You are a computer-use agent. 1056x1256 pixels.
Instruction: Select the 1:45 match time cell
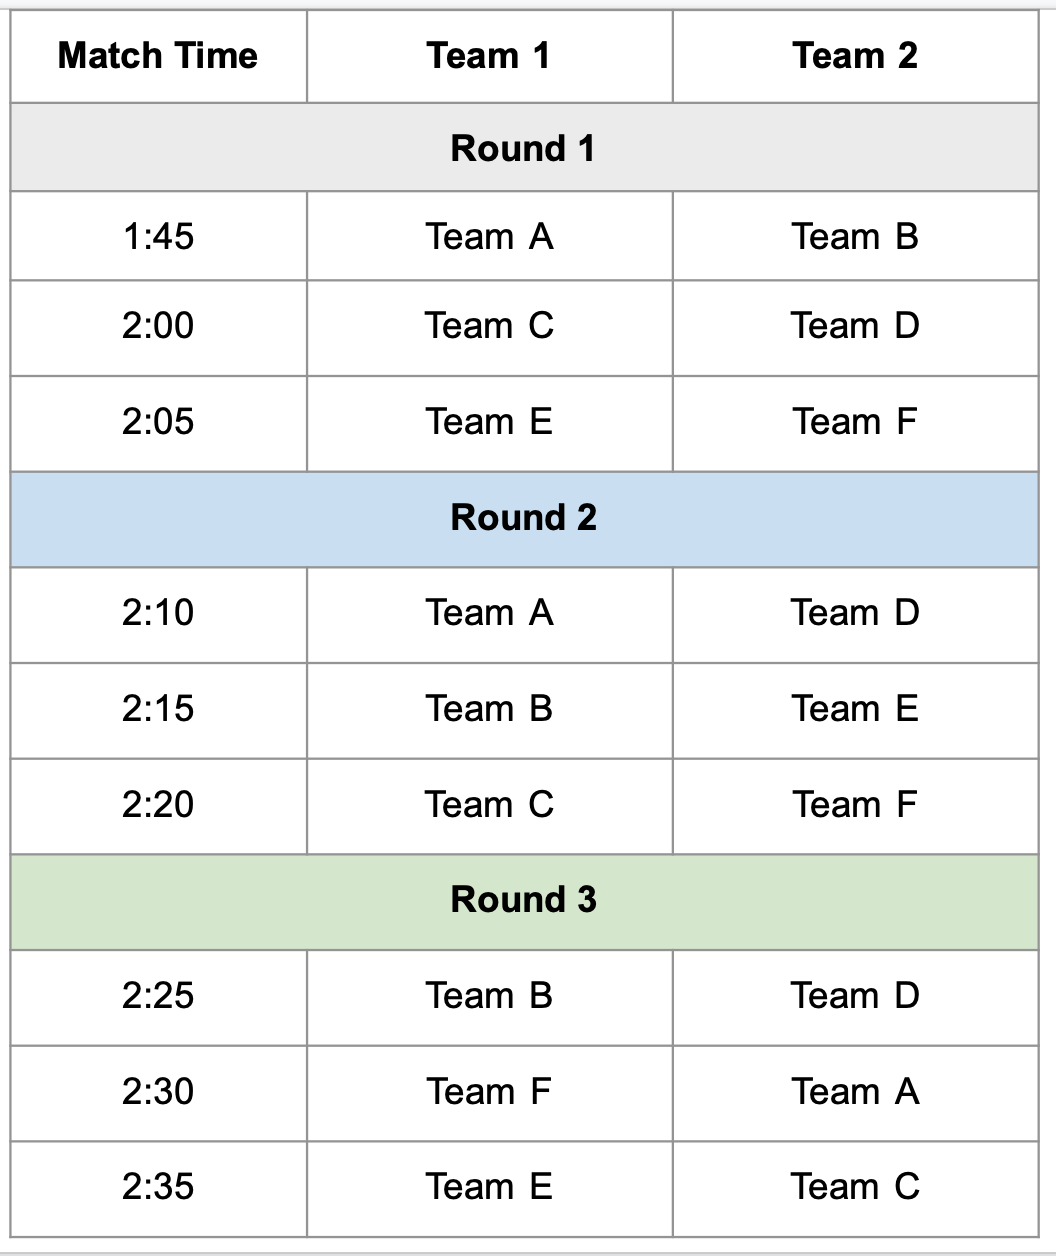point(158,237)
